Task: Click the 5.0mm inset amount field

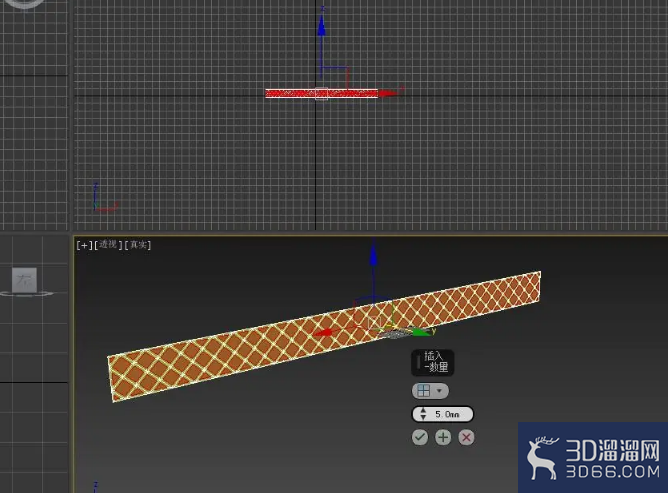Action: coord(443,414)
